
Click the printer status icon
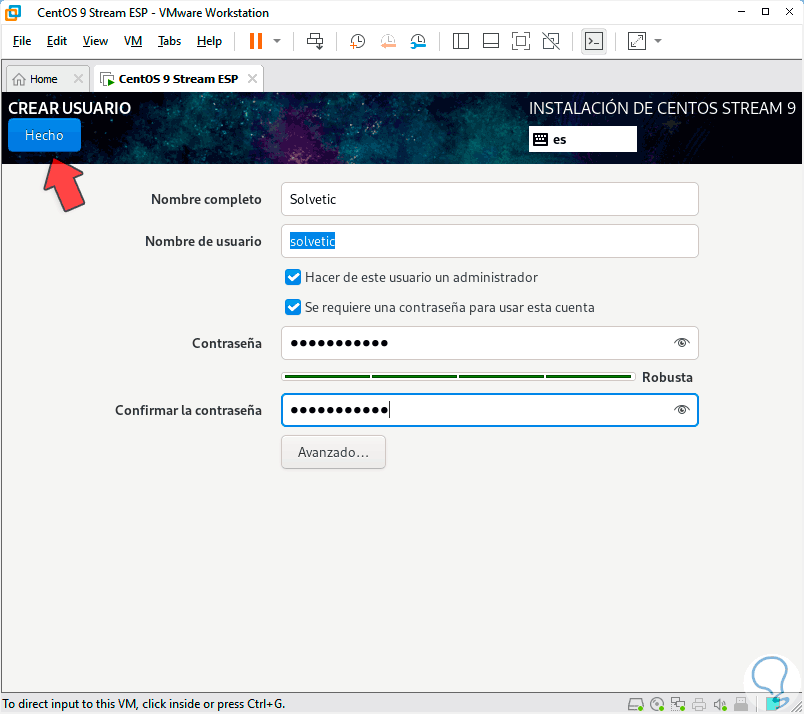click(x=699, y=704)
